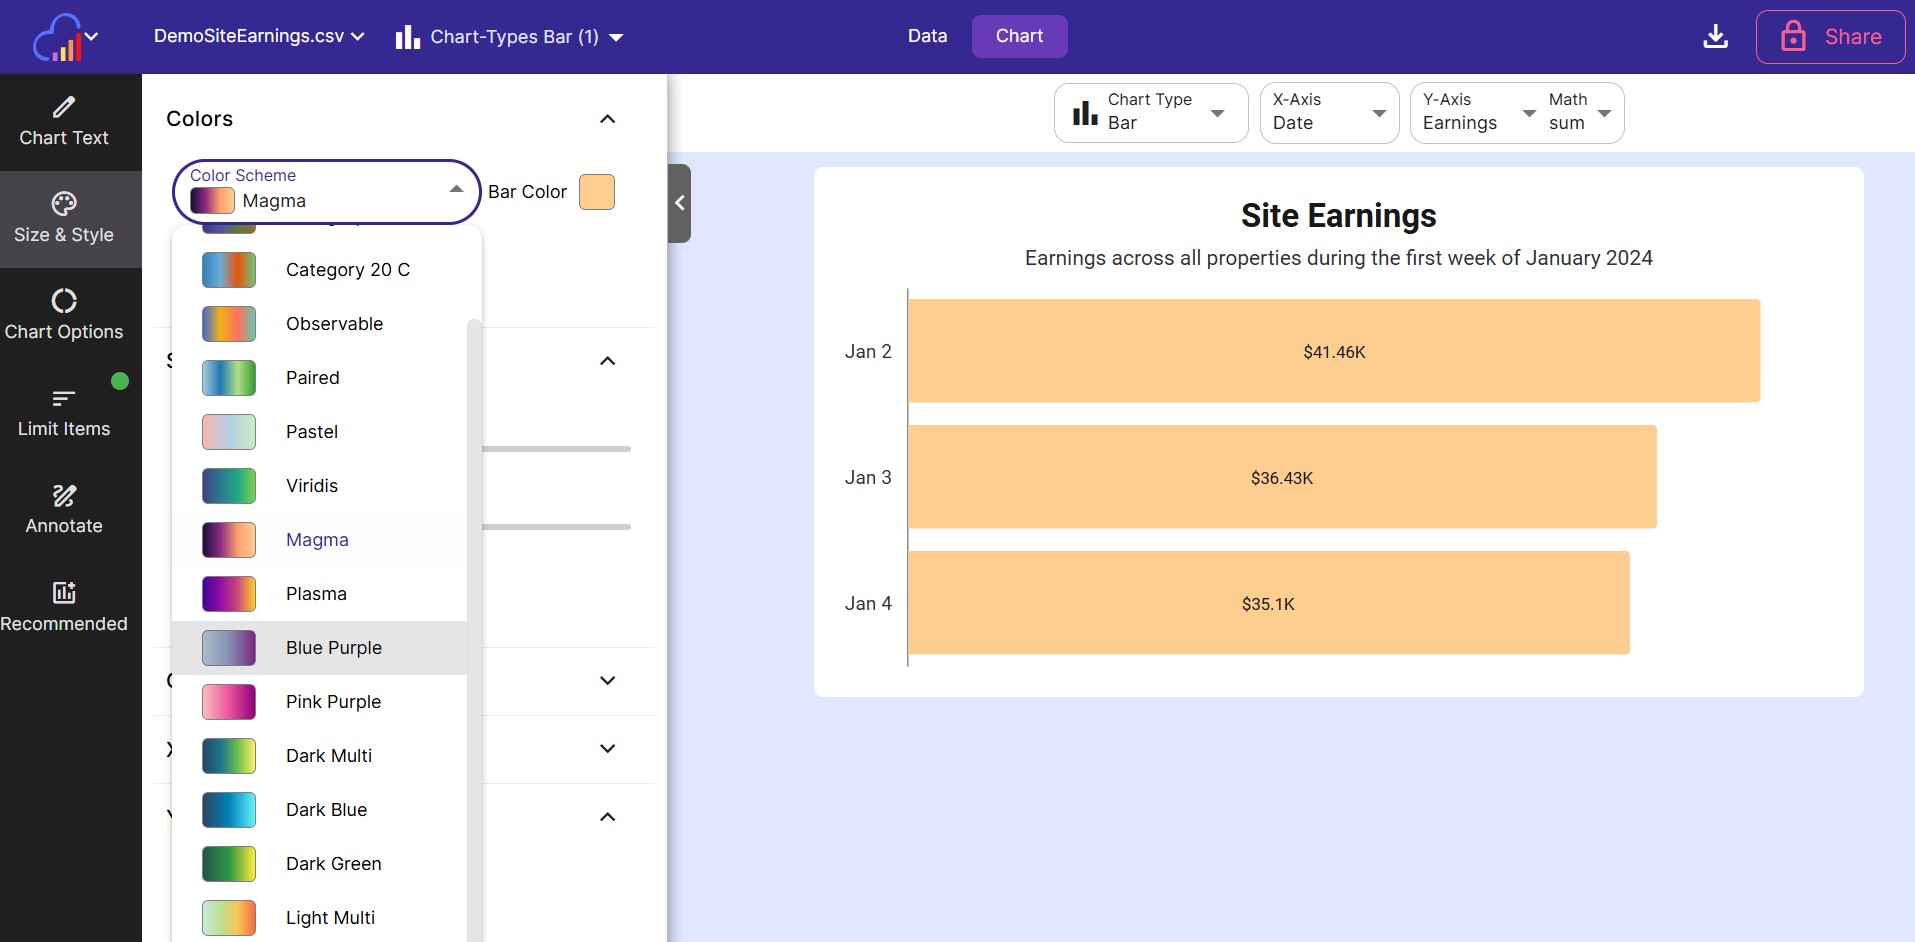1915x942 pixels.
Task: Open Chart-Types Bar (1) chart dropdown
Action: click(x=510, y=37)
